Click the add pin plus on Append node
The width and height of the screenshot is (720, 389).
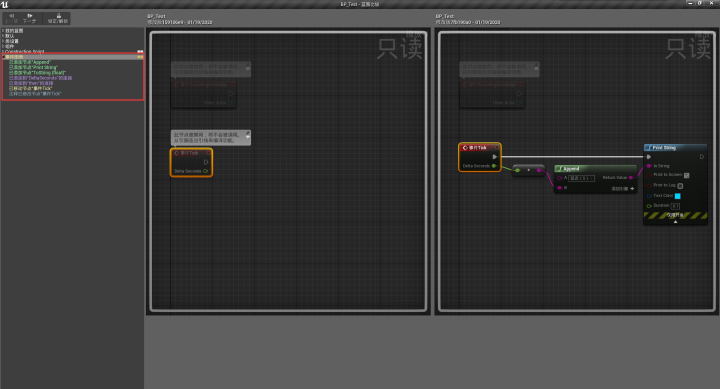[632, 188]
